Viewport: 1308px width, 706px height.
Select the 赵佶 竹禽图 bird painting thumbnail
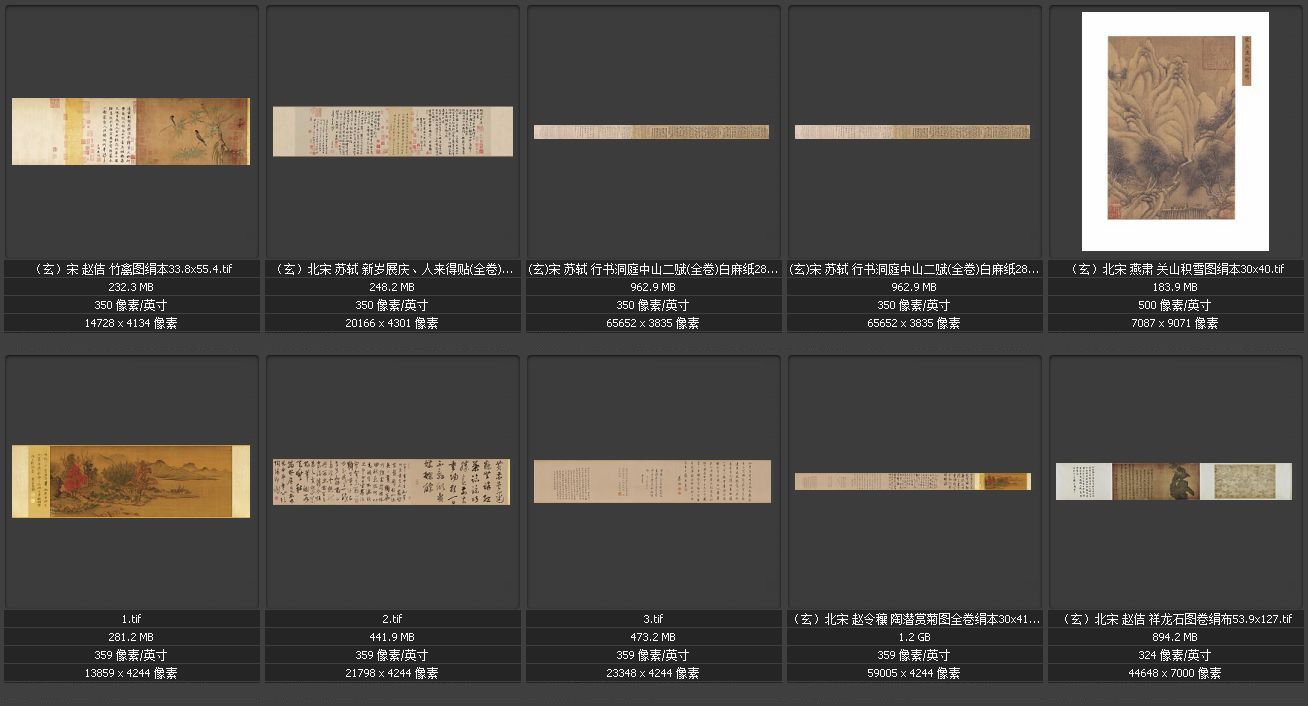tap(131, 131)
